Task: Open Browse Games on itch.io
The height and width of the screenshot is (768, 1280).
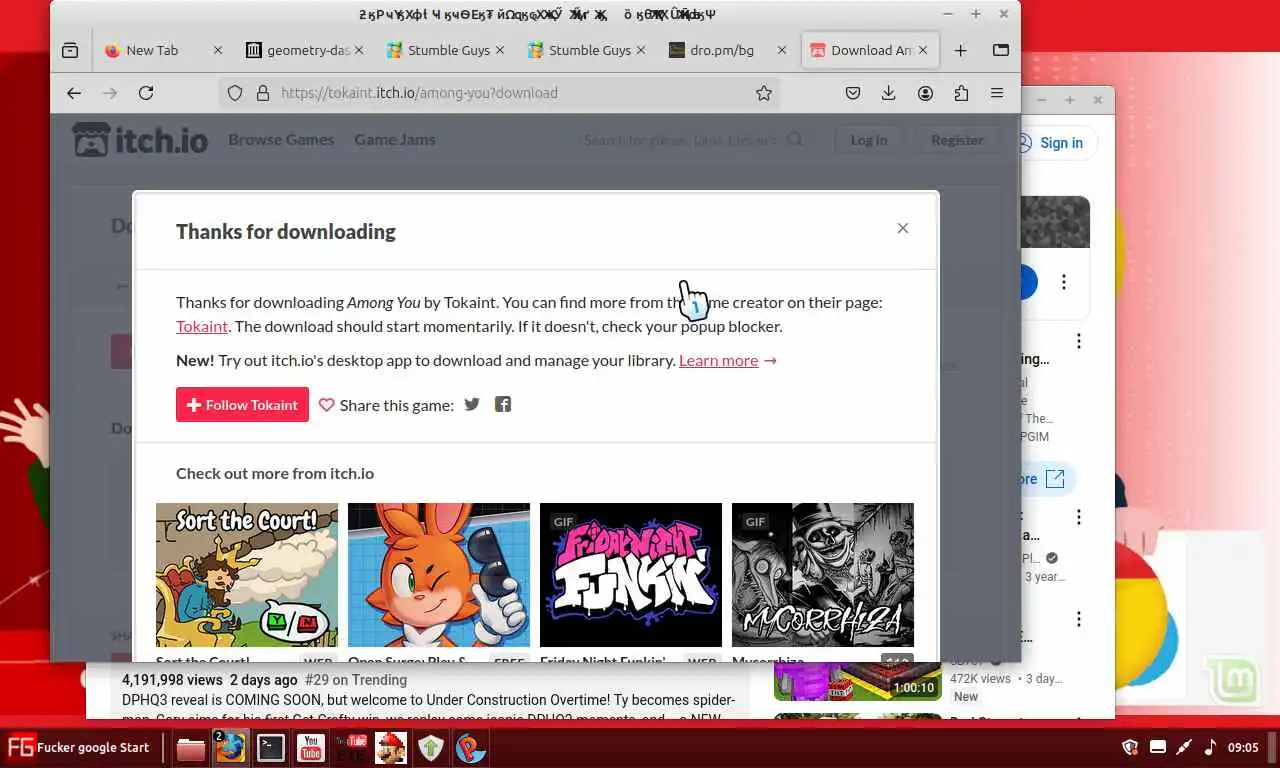Action: click(x=281, y=140)
